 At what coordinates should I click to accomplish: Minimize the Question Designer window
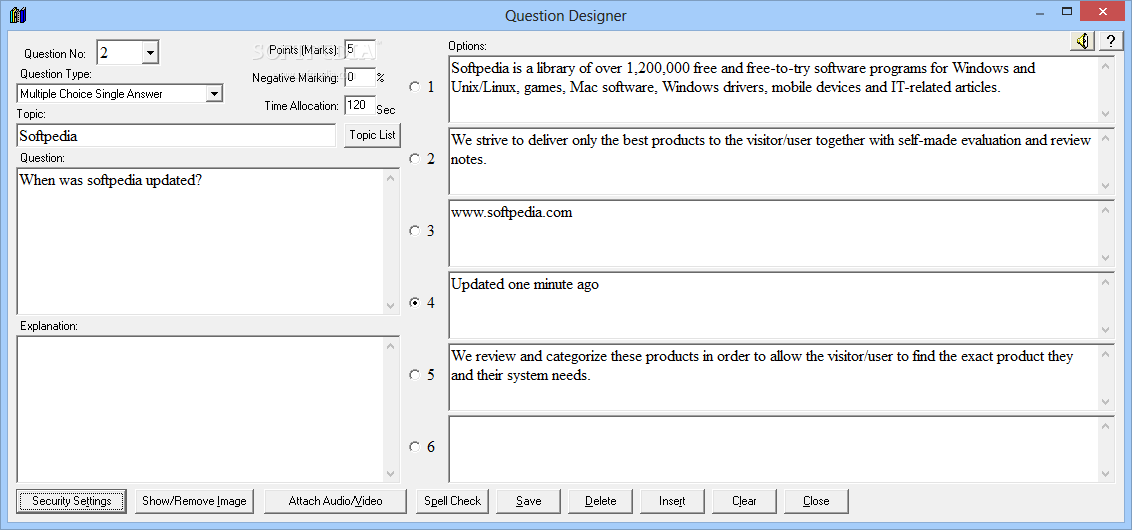(1040, 14)
